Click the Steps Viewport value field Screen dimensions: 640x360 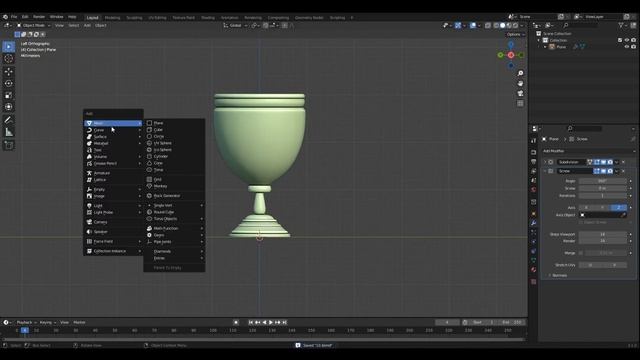pos(602,234)
